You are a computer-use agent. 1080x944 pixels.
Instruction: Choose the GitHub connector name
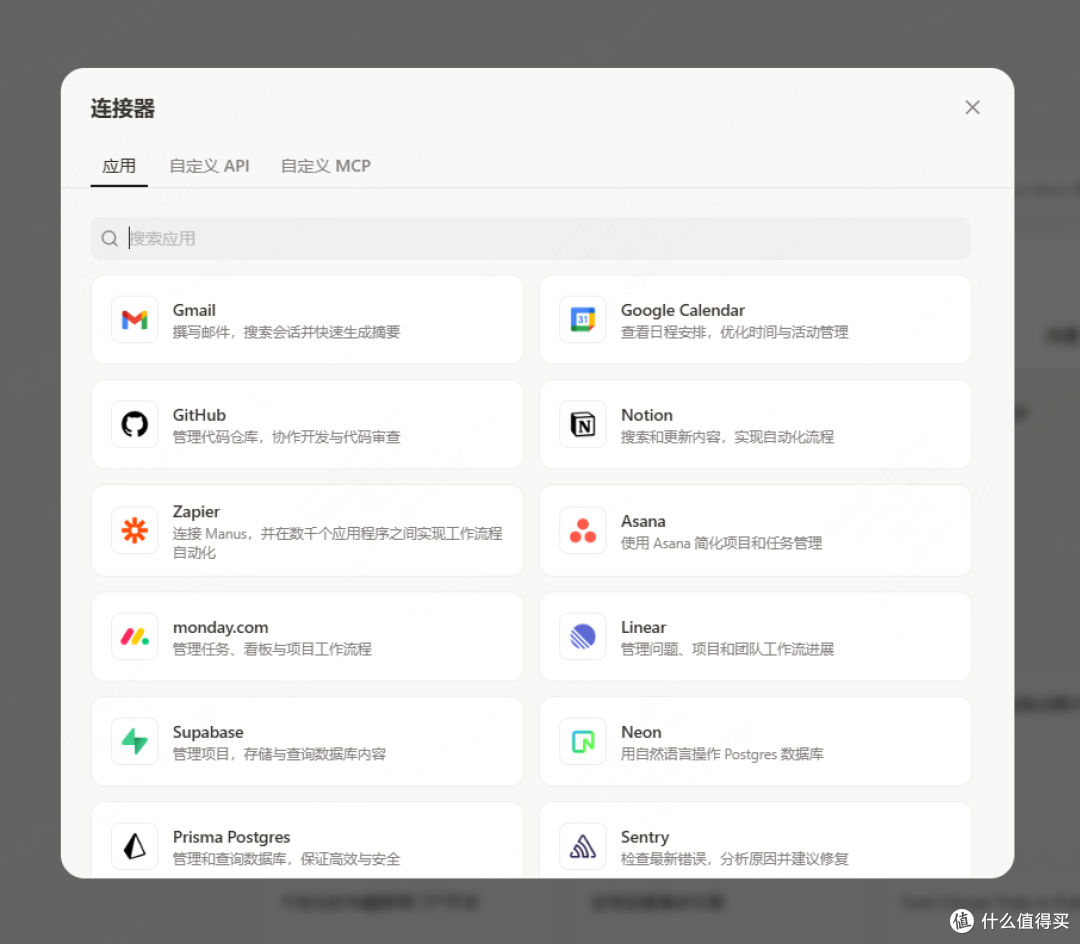click(199, 415)
